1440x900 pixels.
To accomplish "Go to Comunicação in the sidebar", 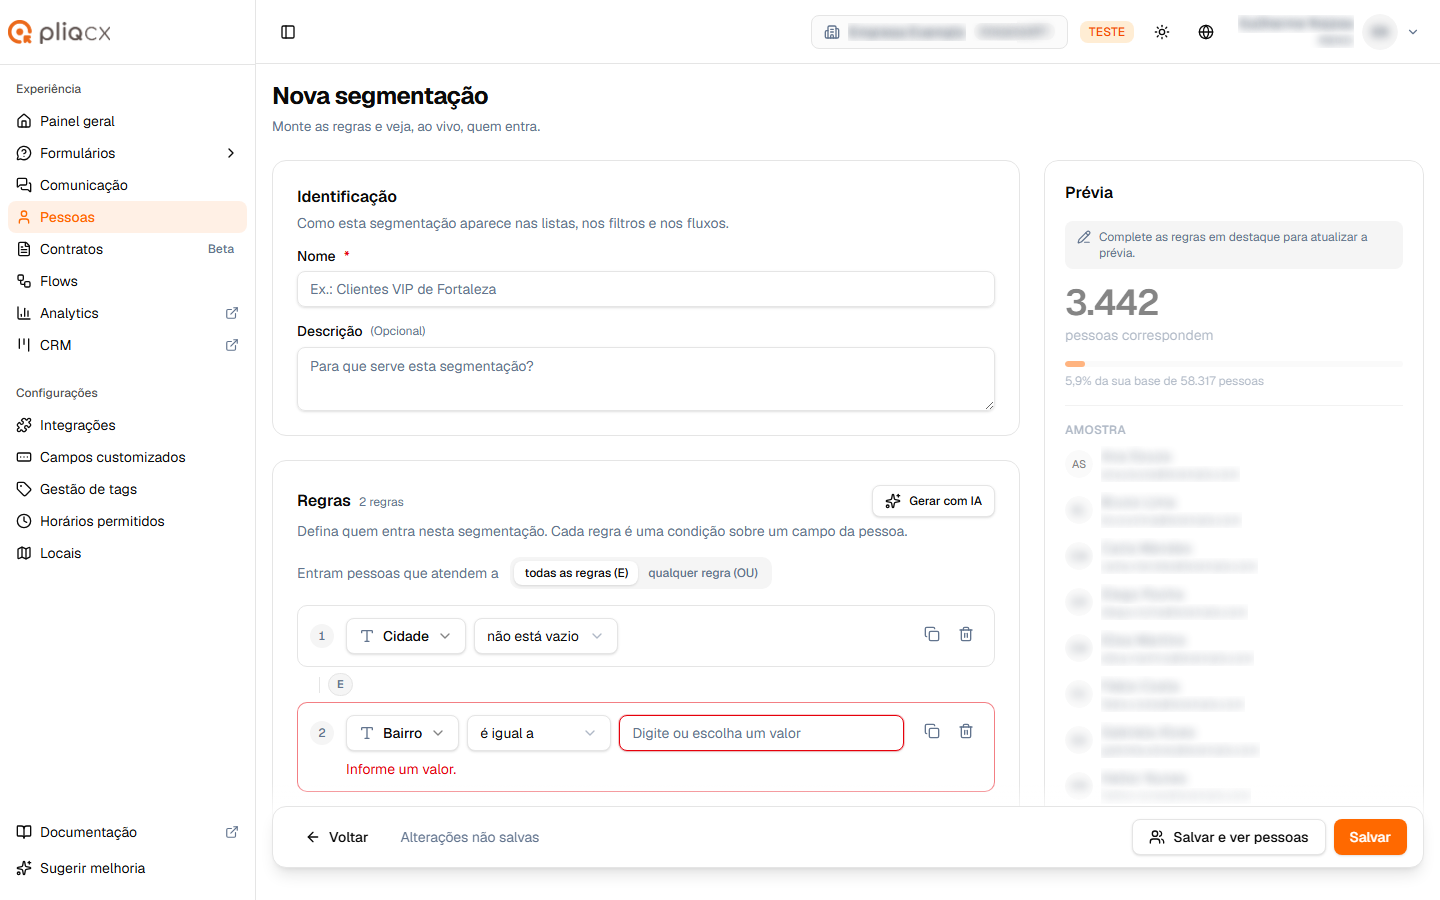I will click(127, 185).
